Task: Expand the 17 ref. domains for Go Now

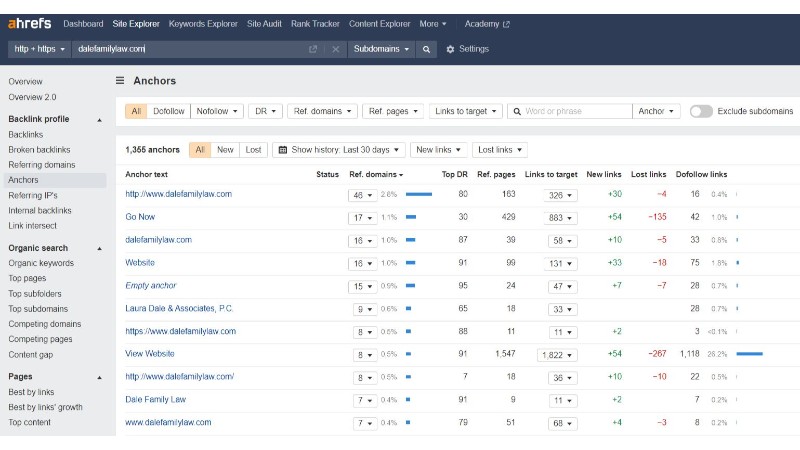Action: [363, 218]
